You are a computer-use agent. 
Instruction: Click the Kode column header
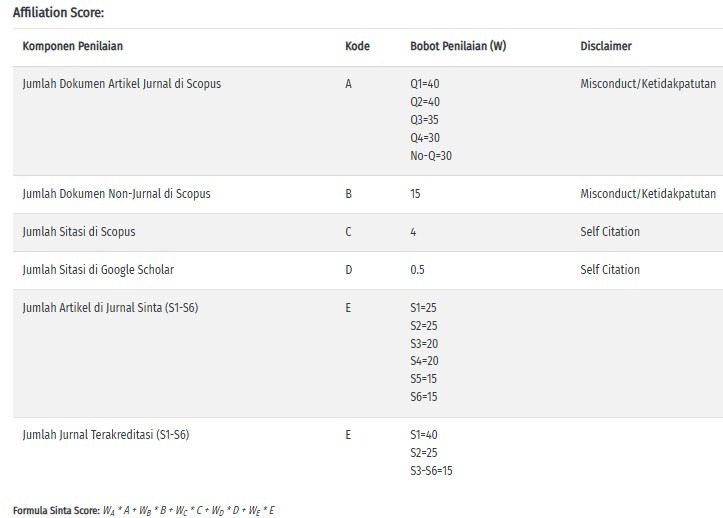click(x=357, y=46)
